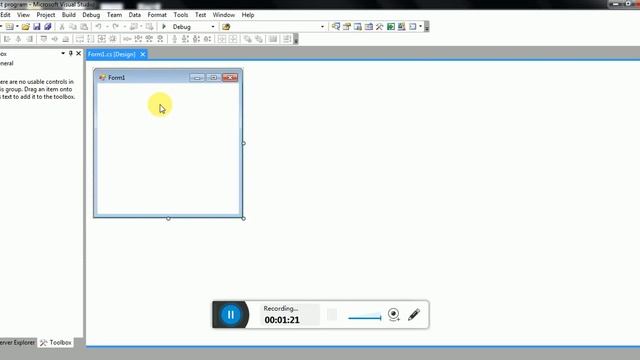Open the Tools menu
This screenshot has width=640, height=360.
(181, 15)
